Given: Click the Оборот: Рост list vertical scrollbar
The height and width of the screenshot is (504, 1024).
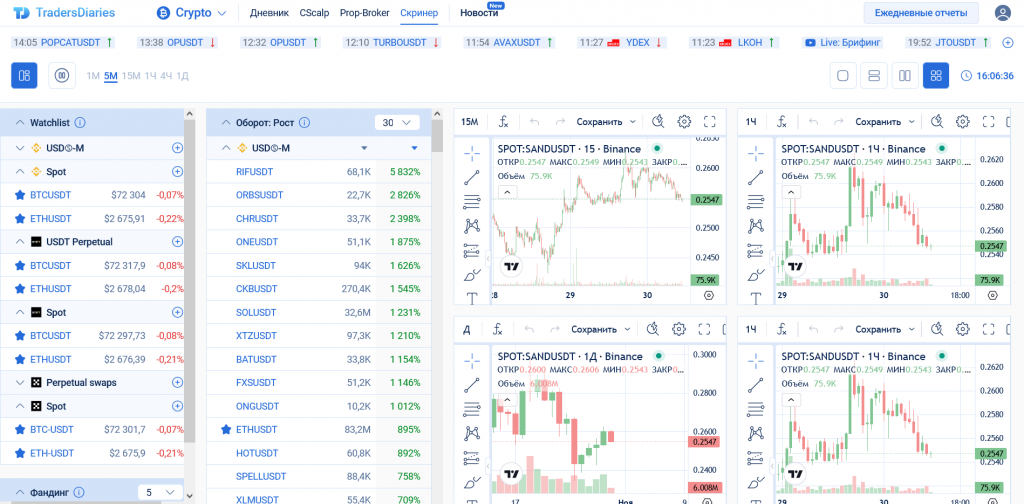Looking at the screenshot, I should 438,136.
